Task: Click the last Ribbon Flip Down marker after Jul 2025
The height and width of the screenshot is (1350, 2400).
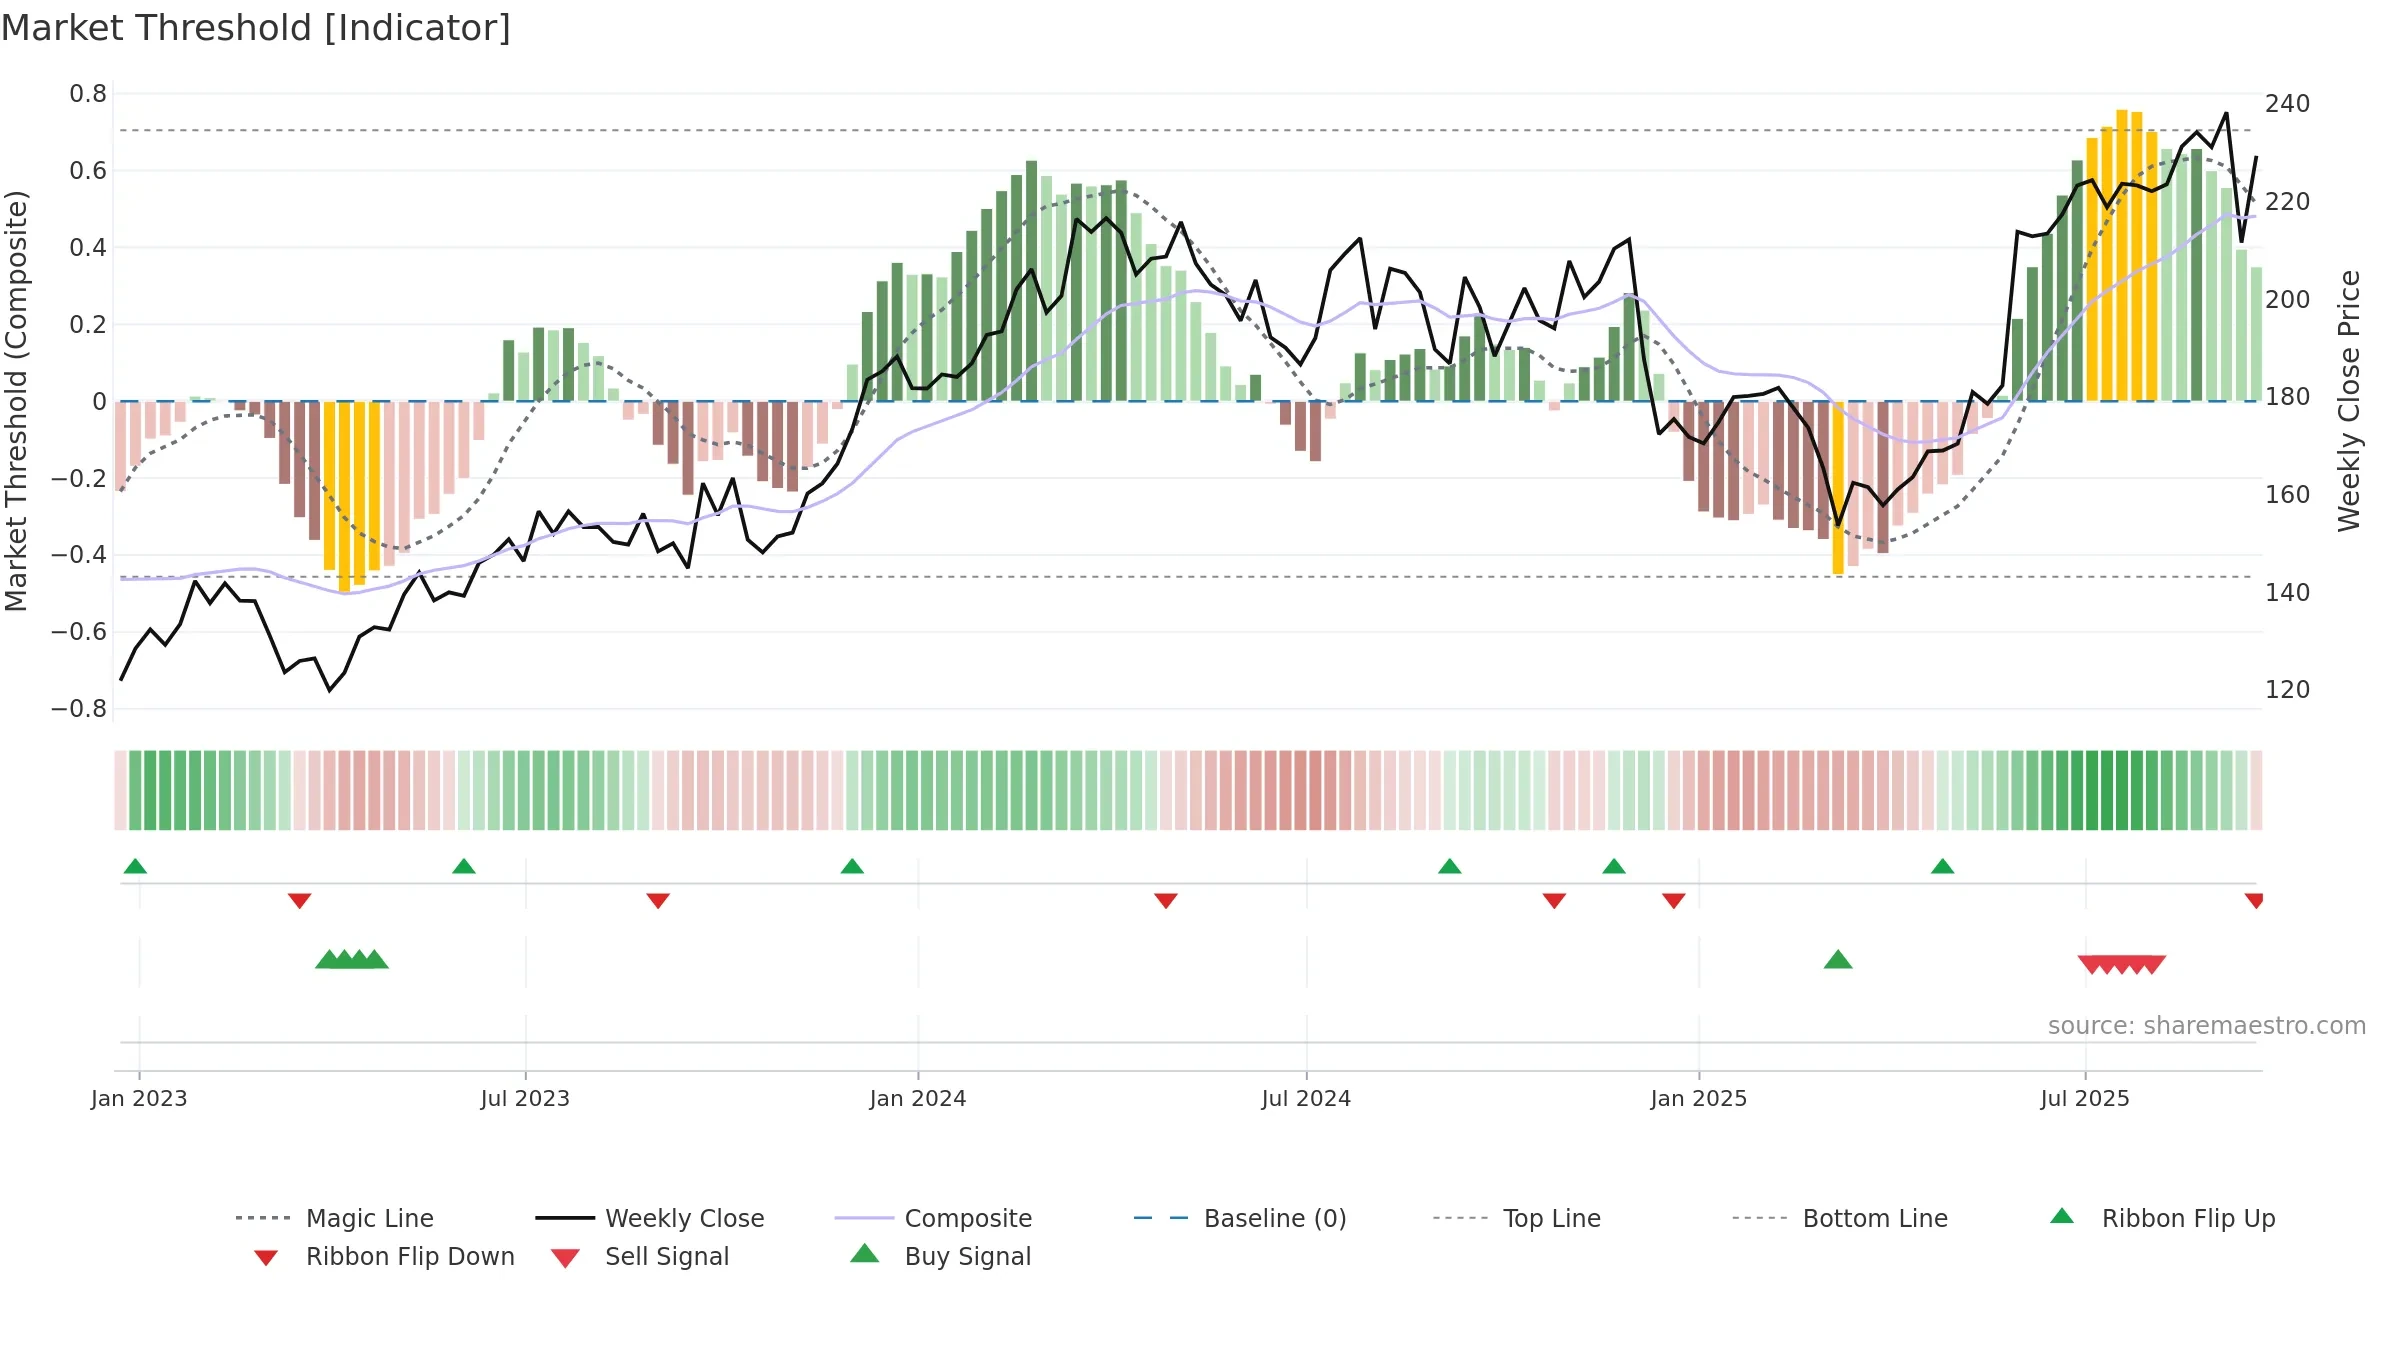Action: (x=2254, y=901)
